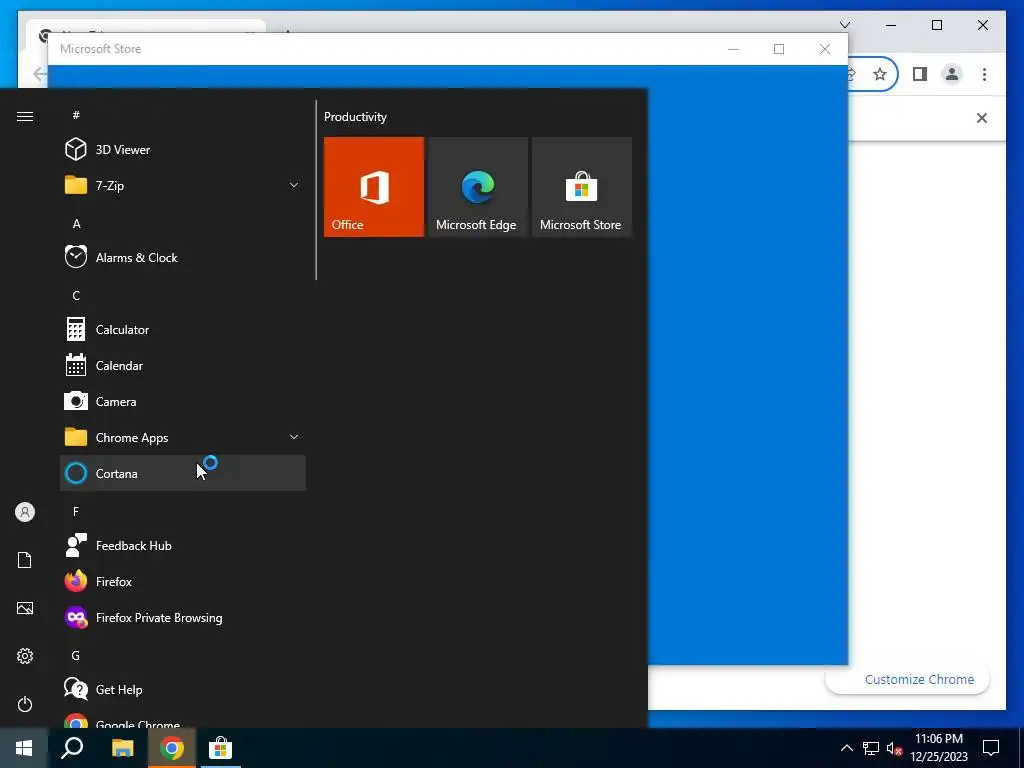Open the Action Center notifications icon
Image resolution: width=1024 pixels, height=768 pixels.
pos(991,748)
